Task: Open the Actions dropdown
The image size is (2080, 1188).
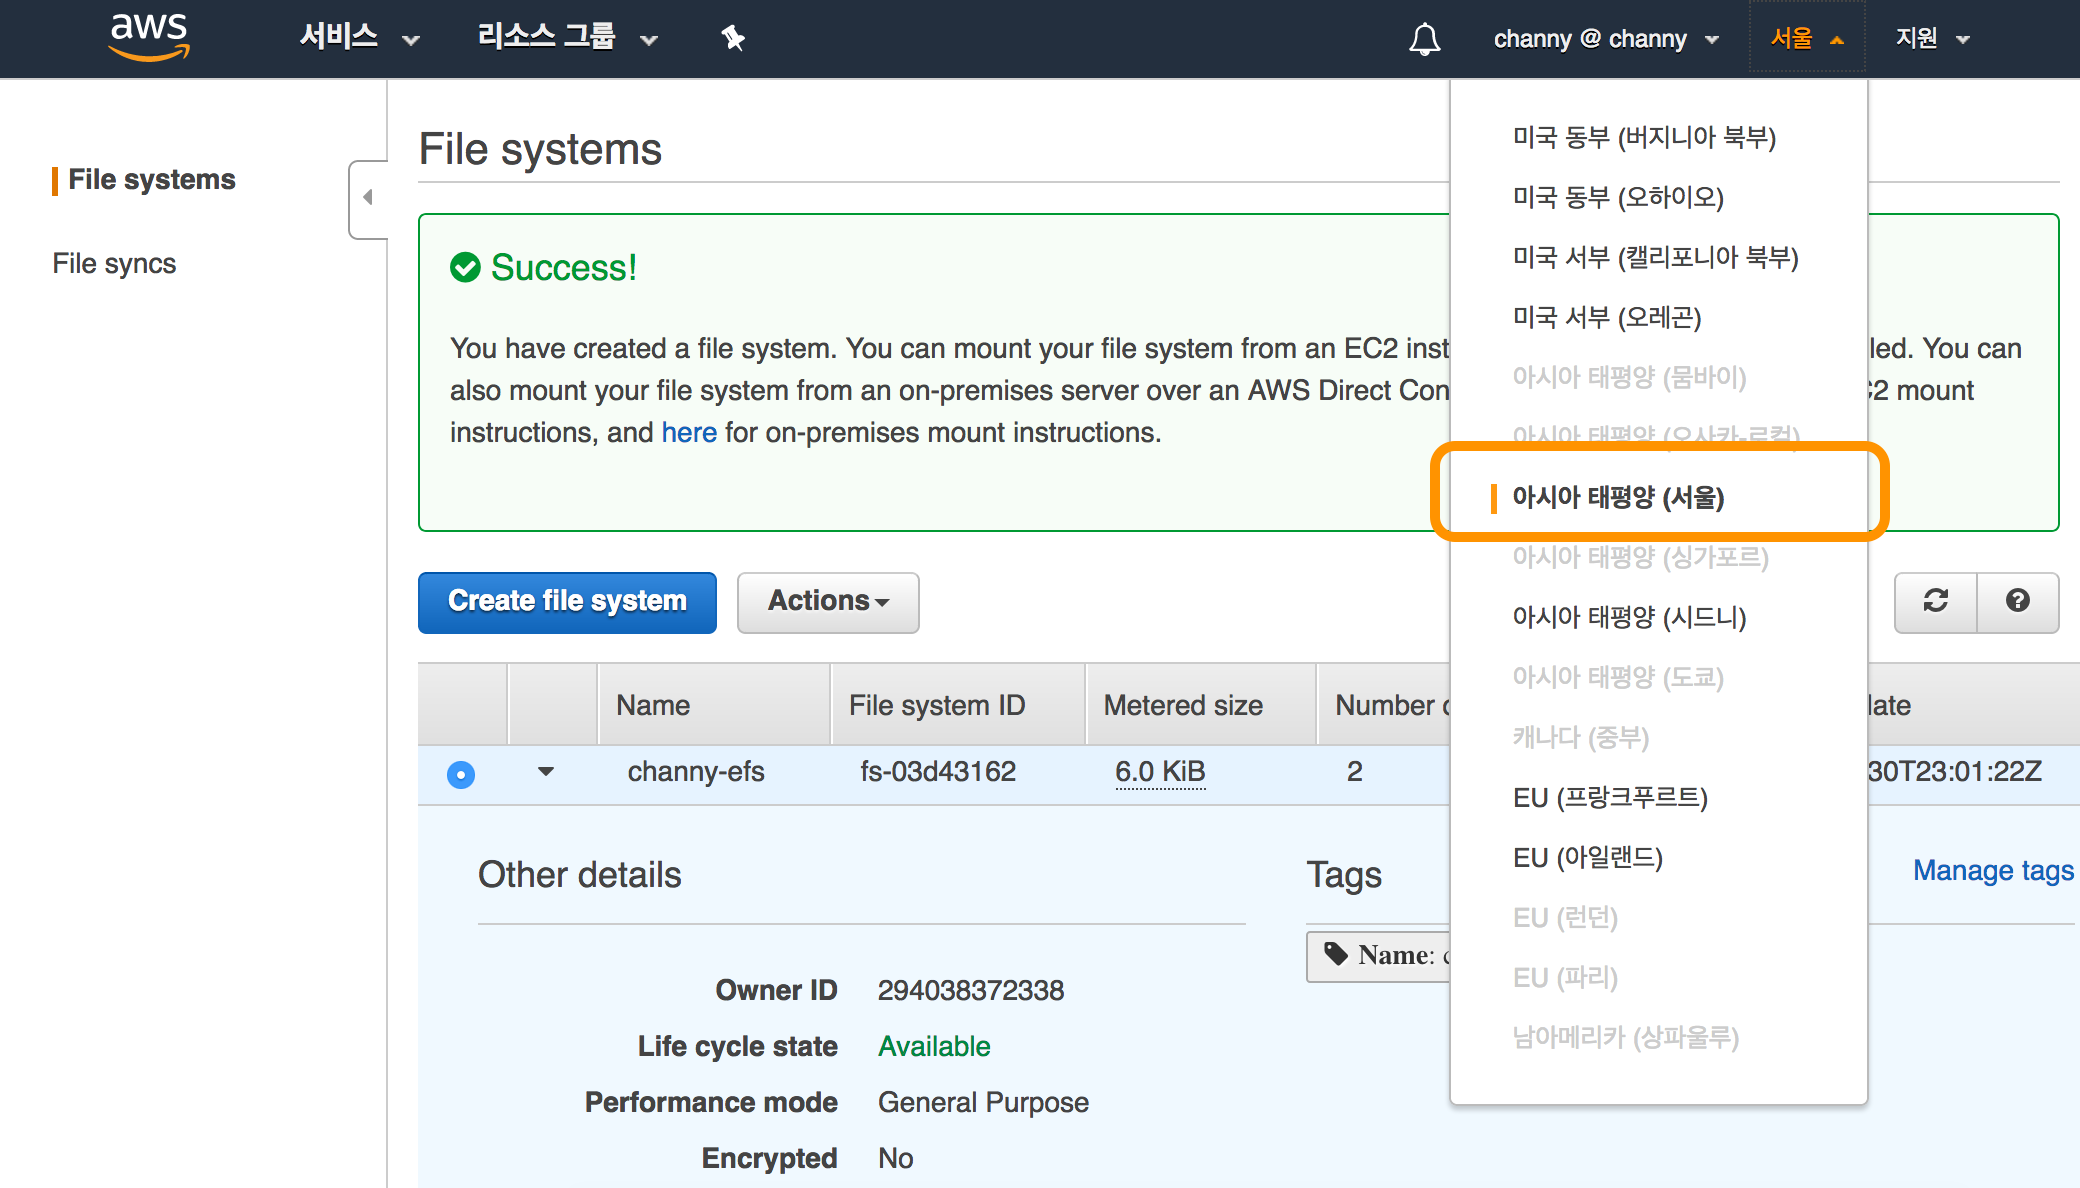Action: click(828, 601)
